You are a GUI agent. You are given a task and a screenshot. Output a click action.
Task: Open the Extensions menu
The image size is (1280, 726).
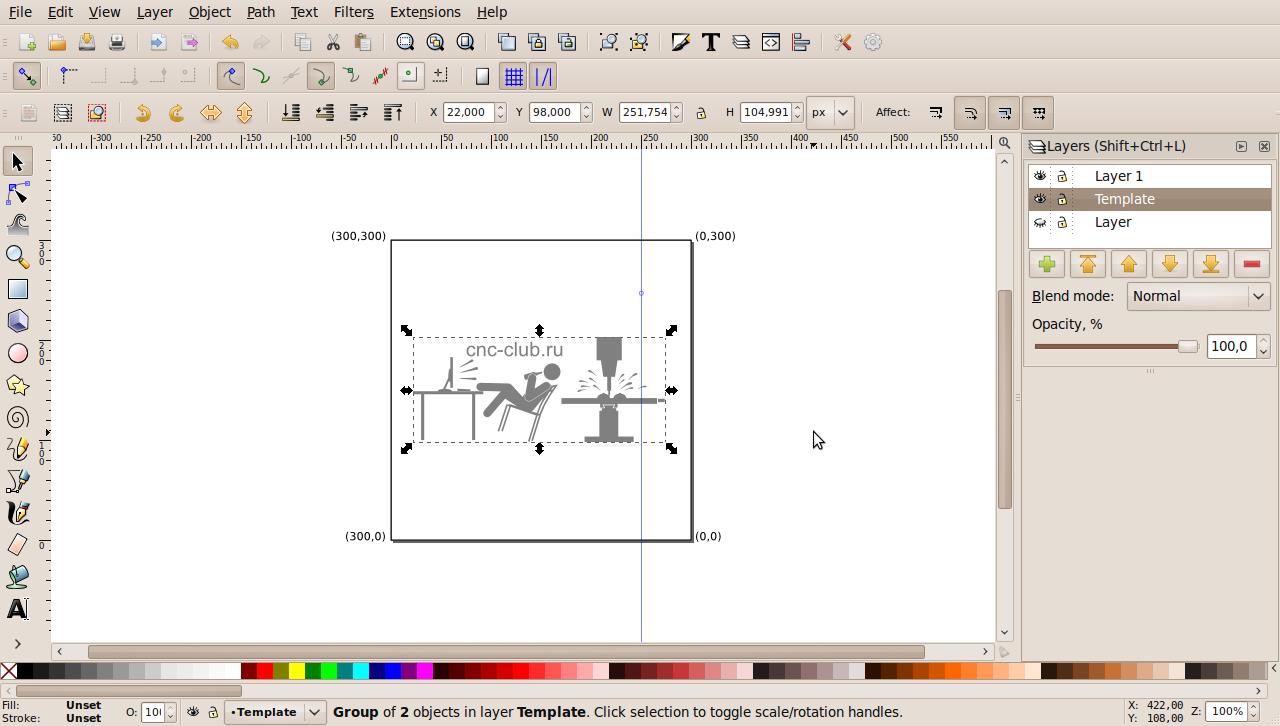point(425,12)
